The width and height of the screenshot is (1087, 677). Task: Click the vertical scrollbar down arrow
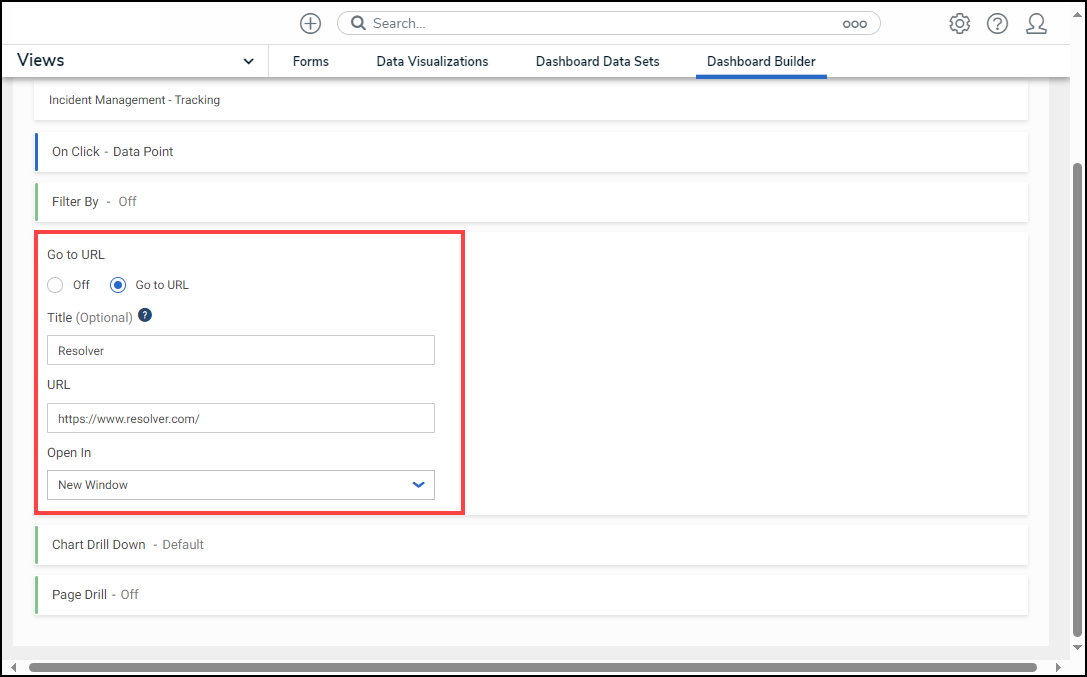tap(1077, 647)
